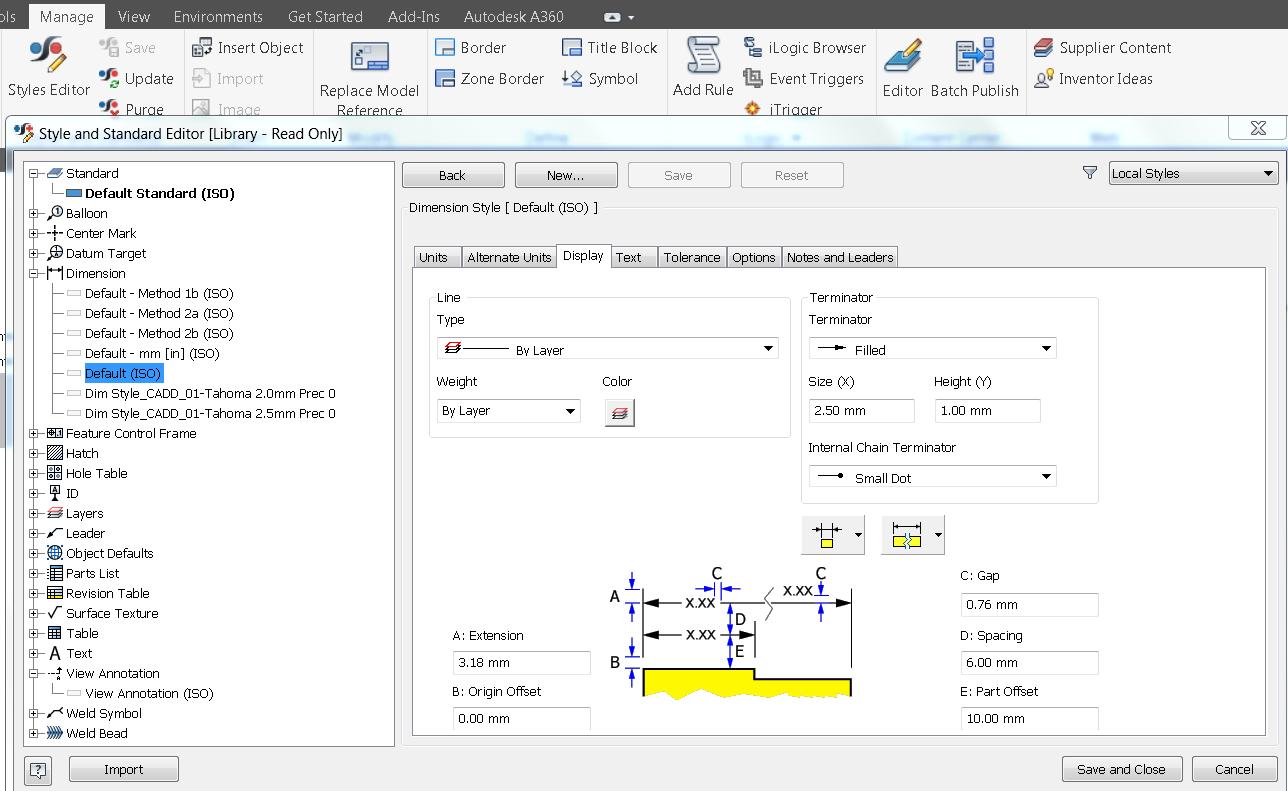Open Supplier Content

[x=1102, y=48]
